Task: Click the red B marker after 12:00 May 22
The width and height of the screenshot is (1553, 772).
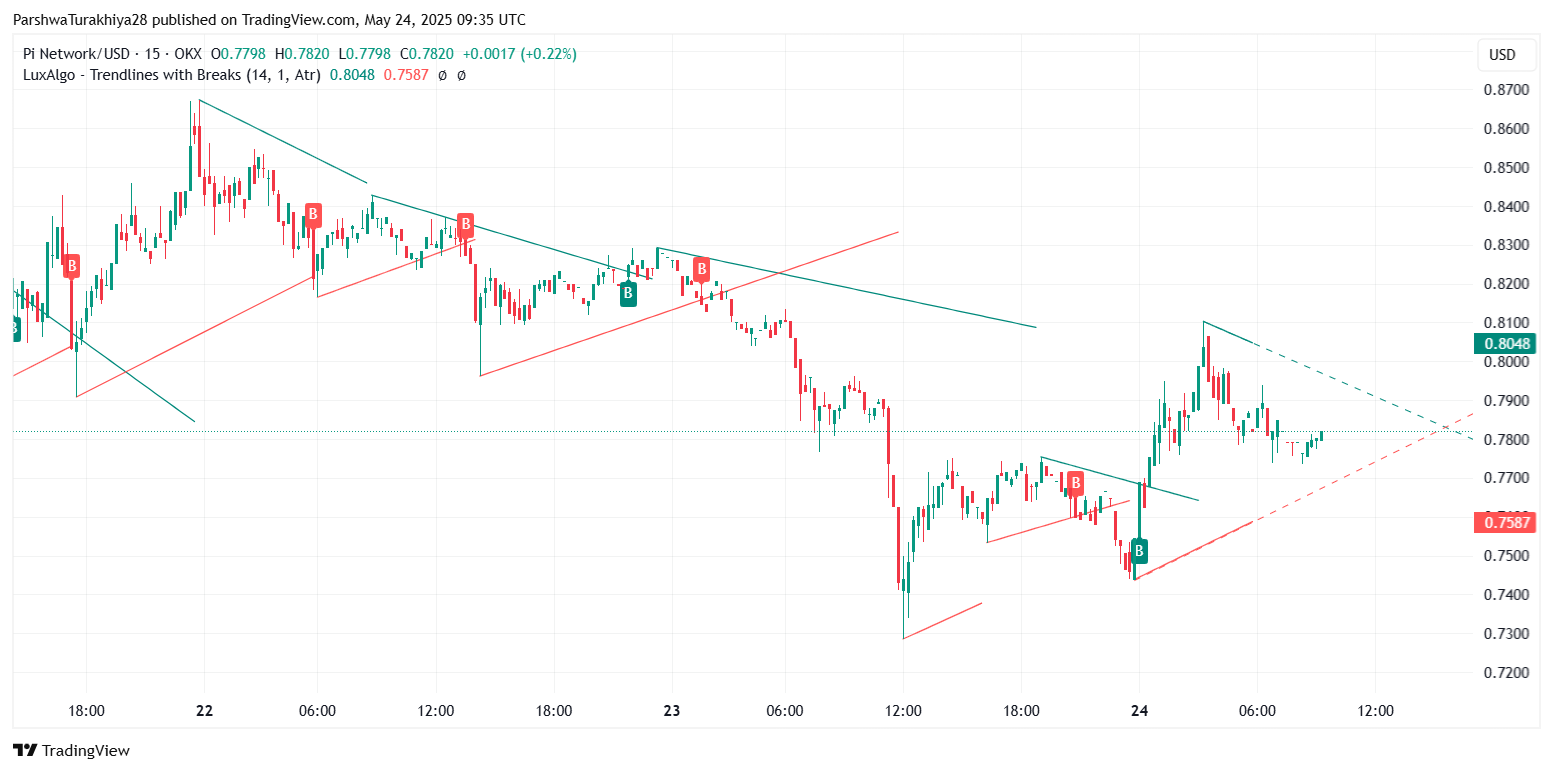Action: point(465,223)
